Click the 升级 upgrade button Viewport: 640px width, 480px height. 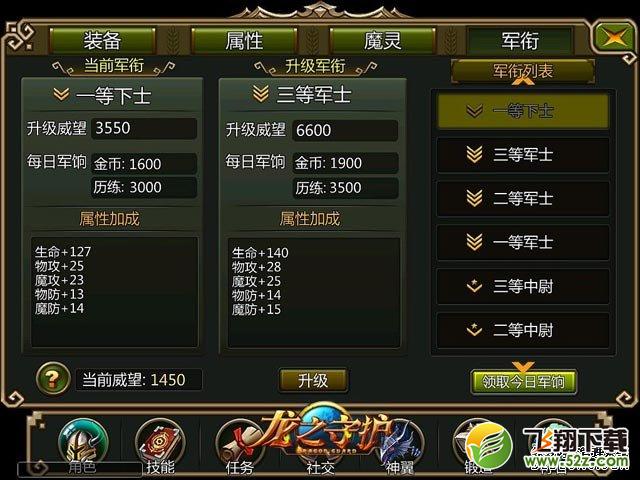tap(313, 380)
